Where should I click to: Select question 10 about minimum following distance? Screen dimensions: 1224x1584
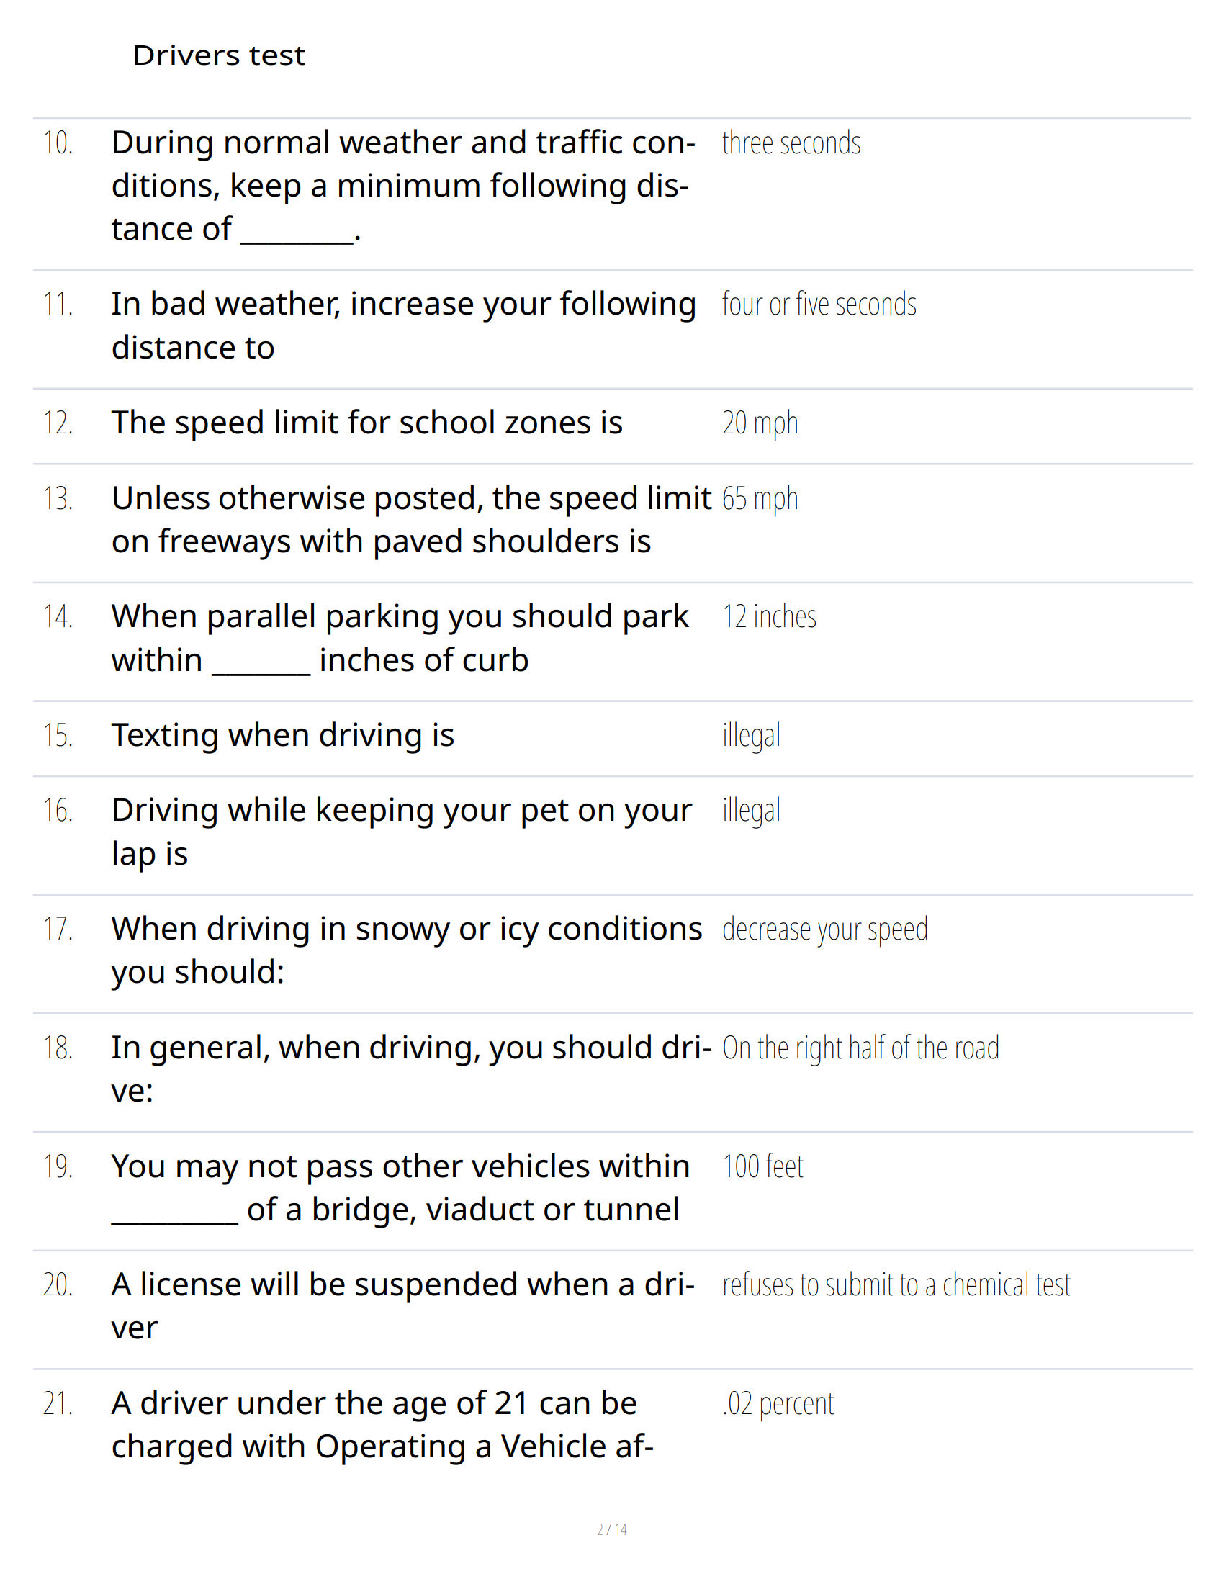point(403,186)
